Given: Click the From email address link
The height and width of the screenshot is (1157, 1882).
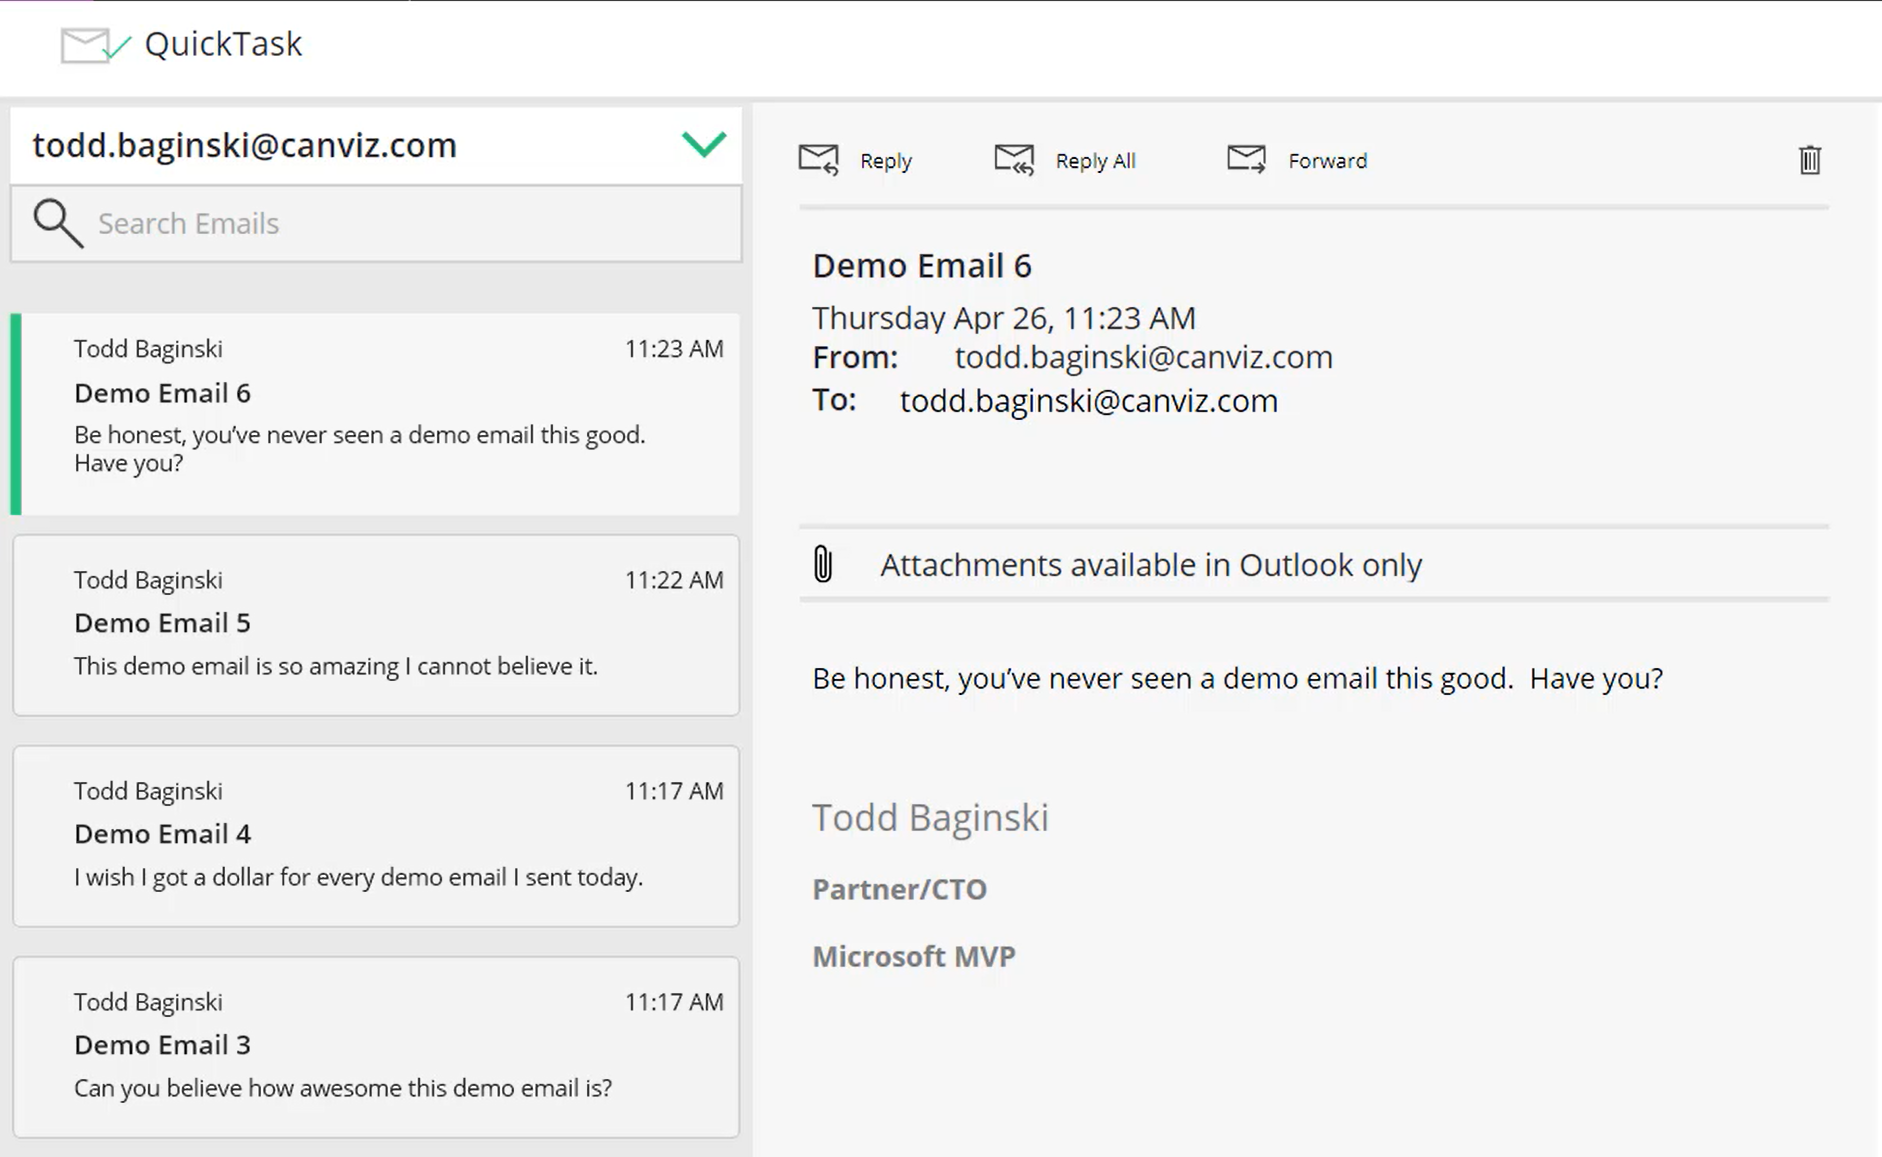Looking at the screenshot, I should [1143, 357].
